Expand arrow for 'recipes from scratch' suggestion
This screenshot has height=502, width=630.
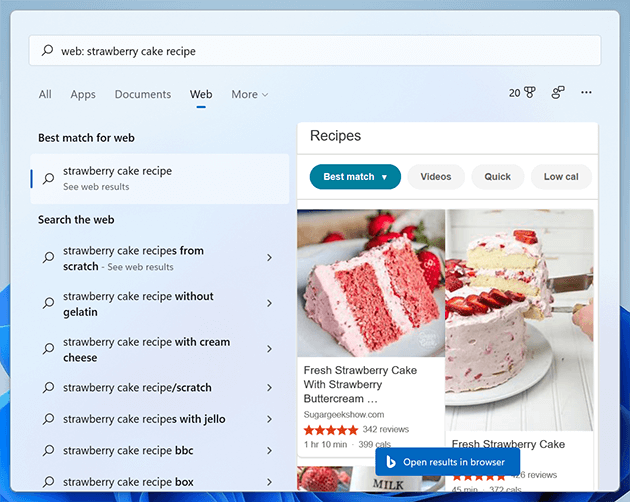coord(269,258)
